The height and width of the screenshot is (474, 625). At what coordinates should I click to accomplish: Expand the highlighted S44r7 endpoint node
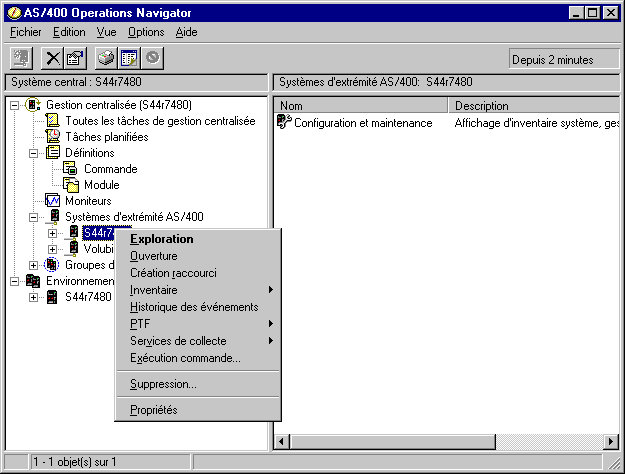[52, 233]
